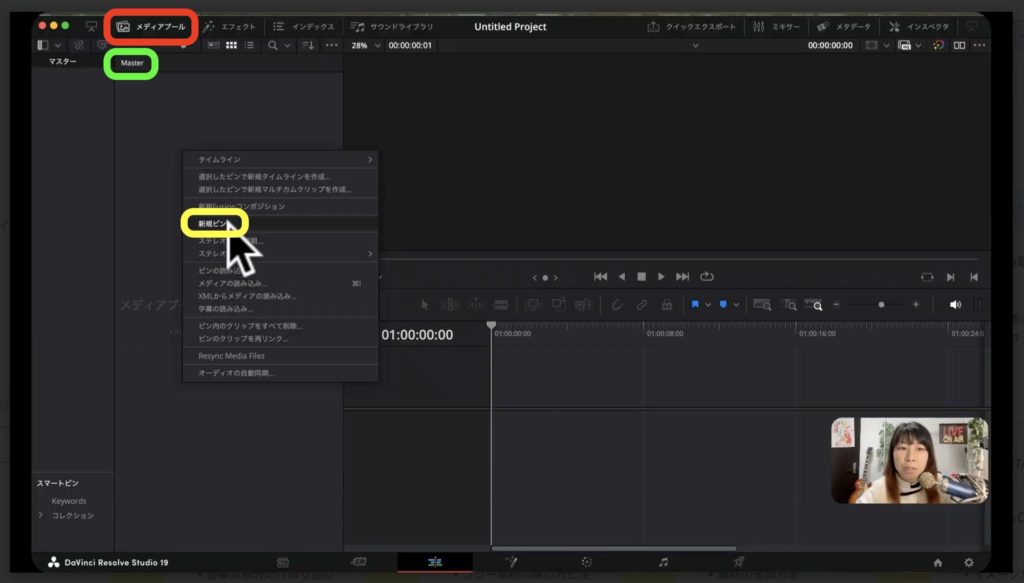Screen dimensions: 1024x583
Task: Select the Master bin
Action: (130, 63)
